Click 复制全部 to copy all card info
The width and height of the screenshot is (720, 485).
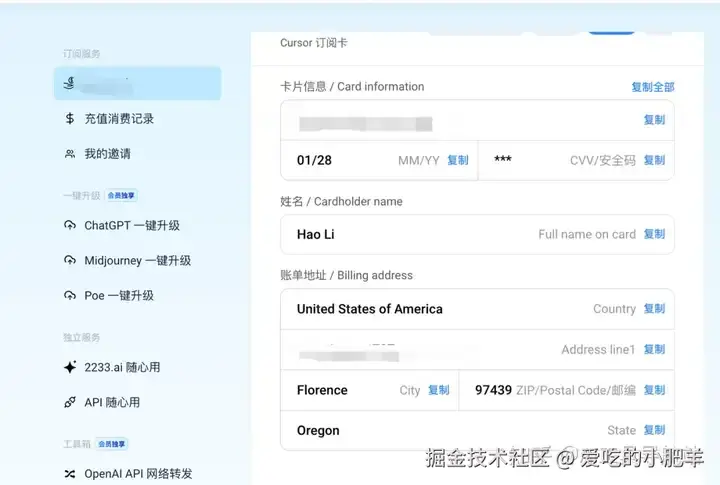(652, 87)
